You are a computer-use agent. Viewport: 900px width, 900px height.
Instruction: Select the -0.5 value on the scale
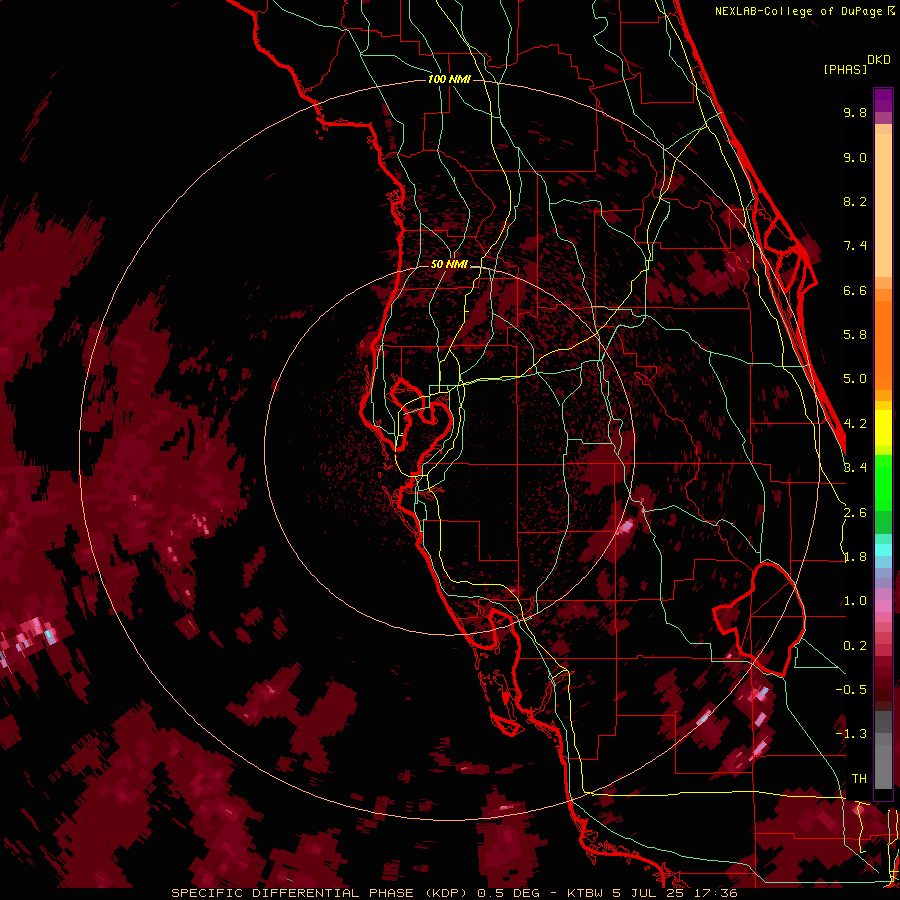point(851,689)
